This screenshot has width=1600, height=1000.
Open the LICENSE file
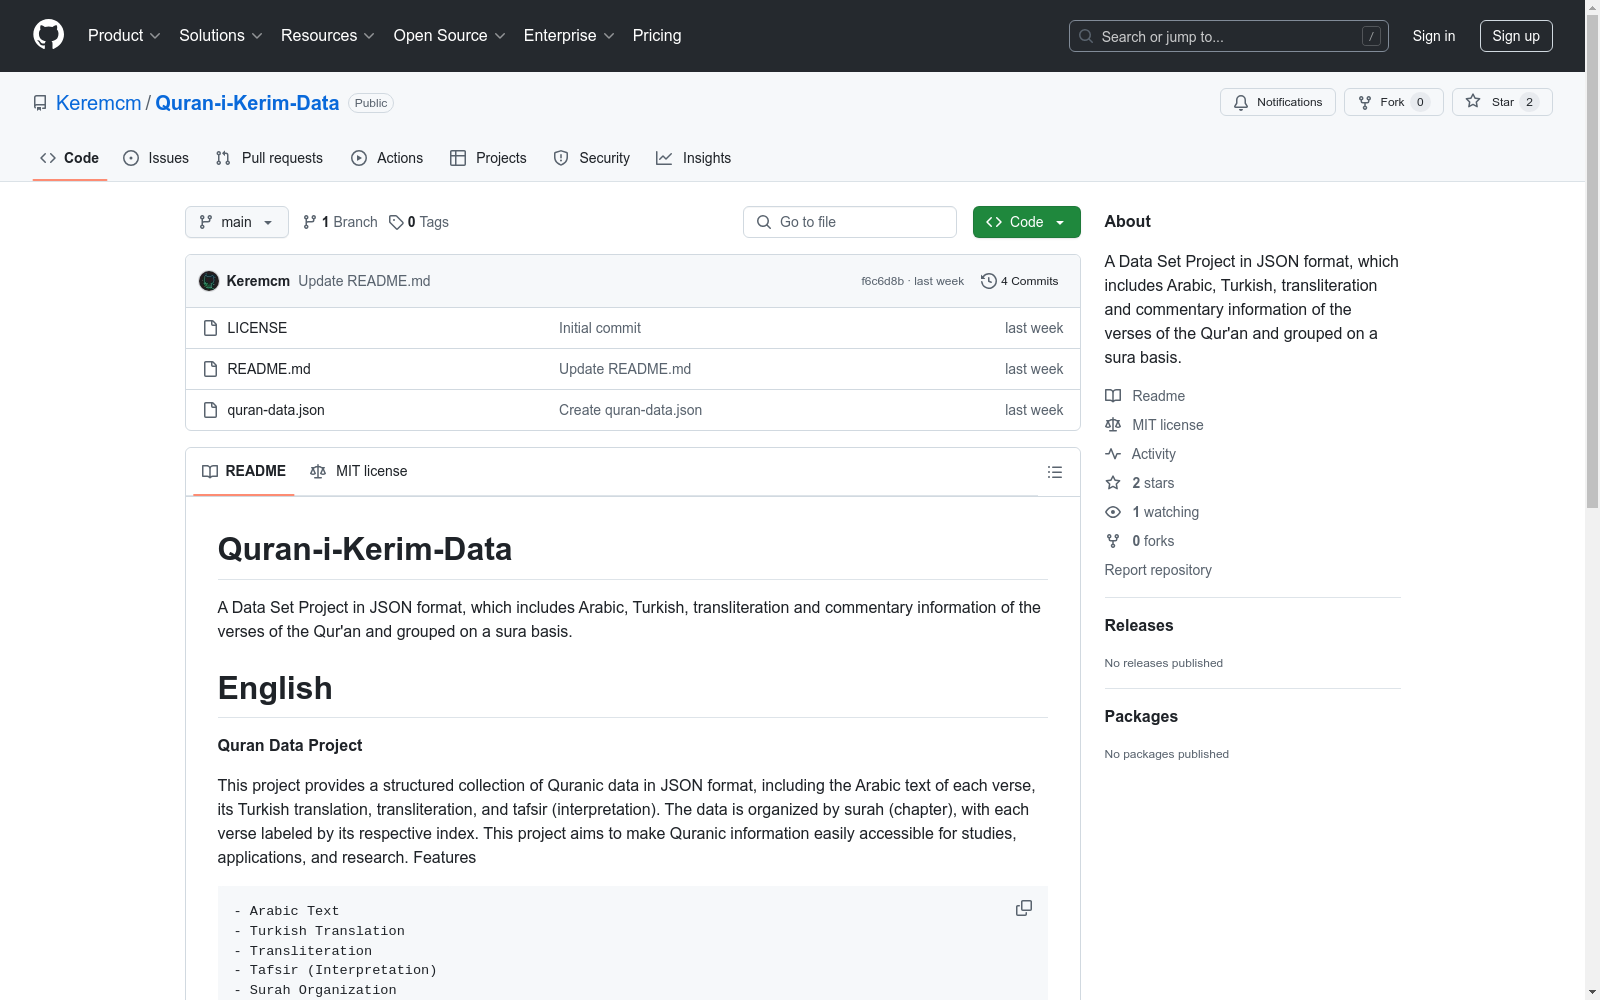[x=257, y=328]
